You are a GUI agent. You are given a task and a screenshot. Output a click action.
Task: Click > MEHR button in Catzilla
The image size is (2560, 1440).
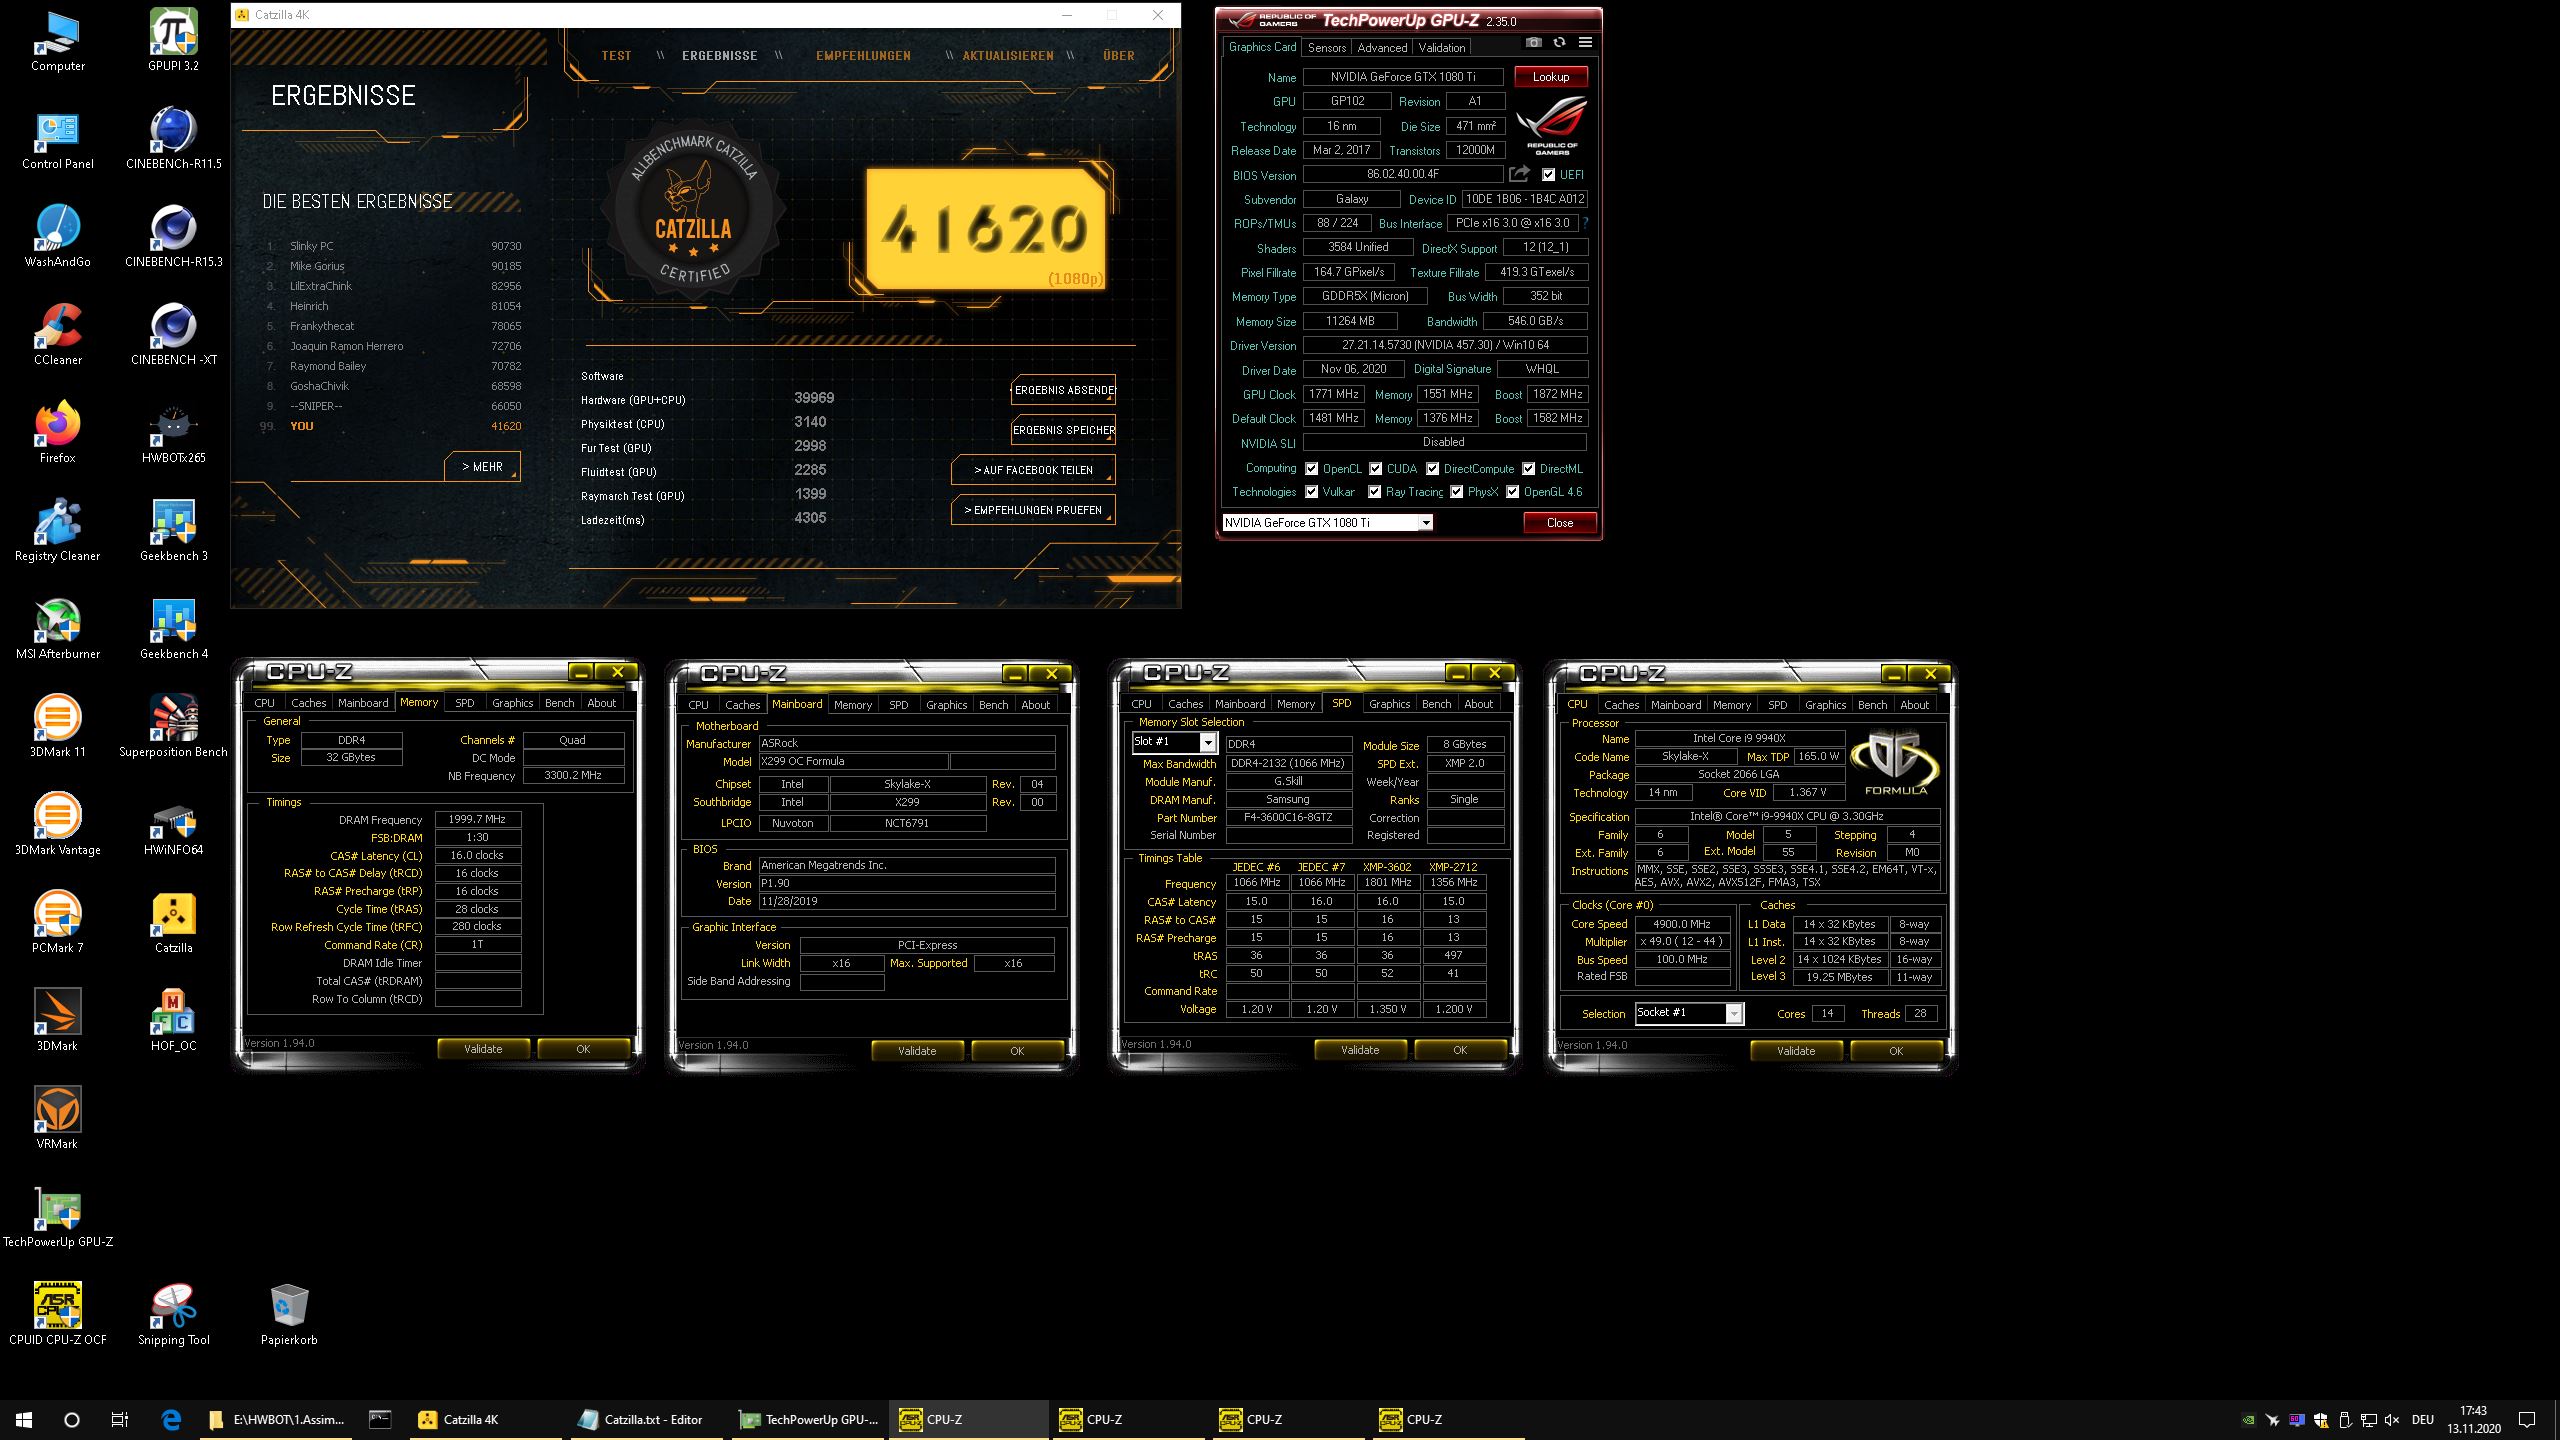coord(482,467)
